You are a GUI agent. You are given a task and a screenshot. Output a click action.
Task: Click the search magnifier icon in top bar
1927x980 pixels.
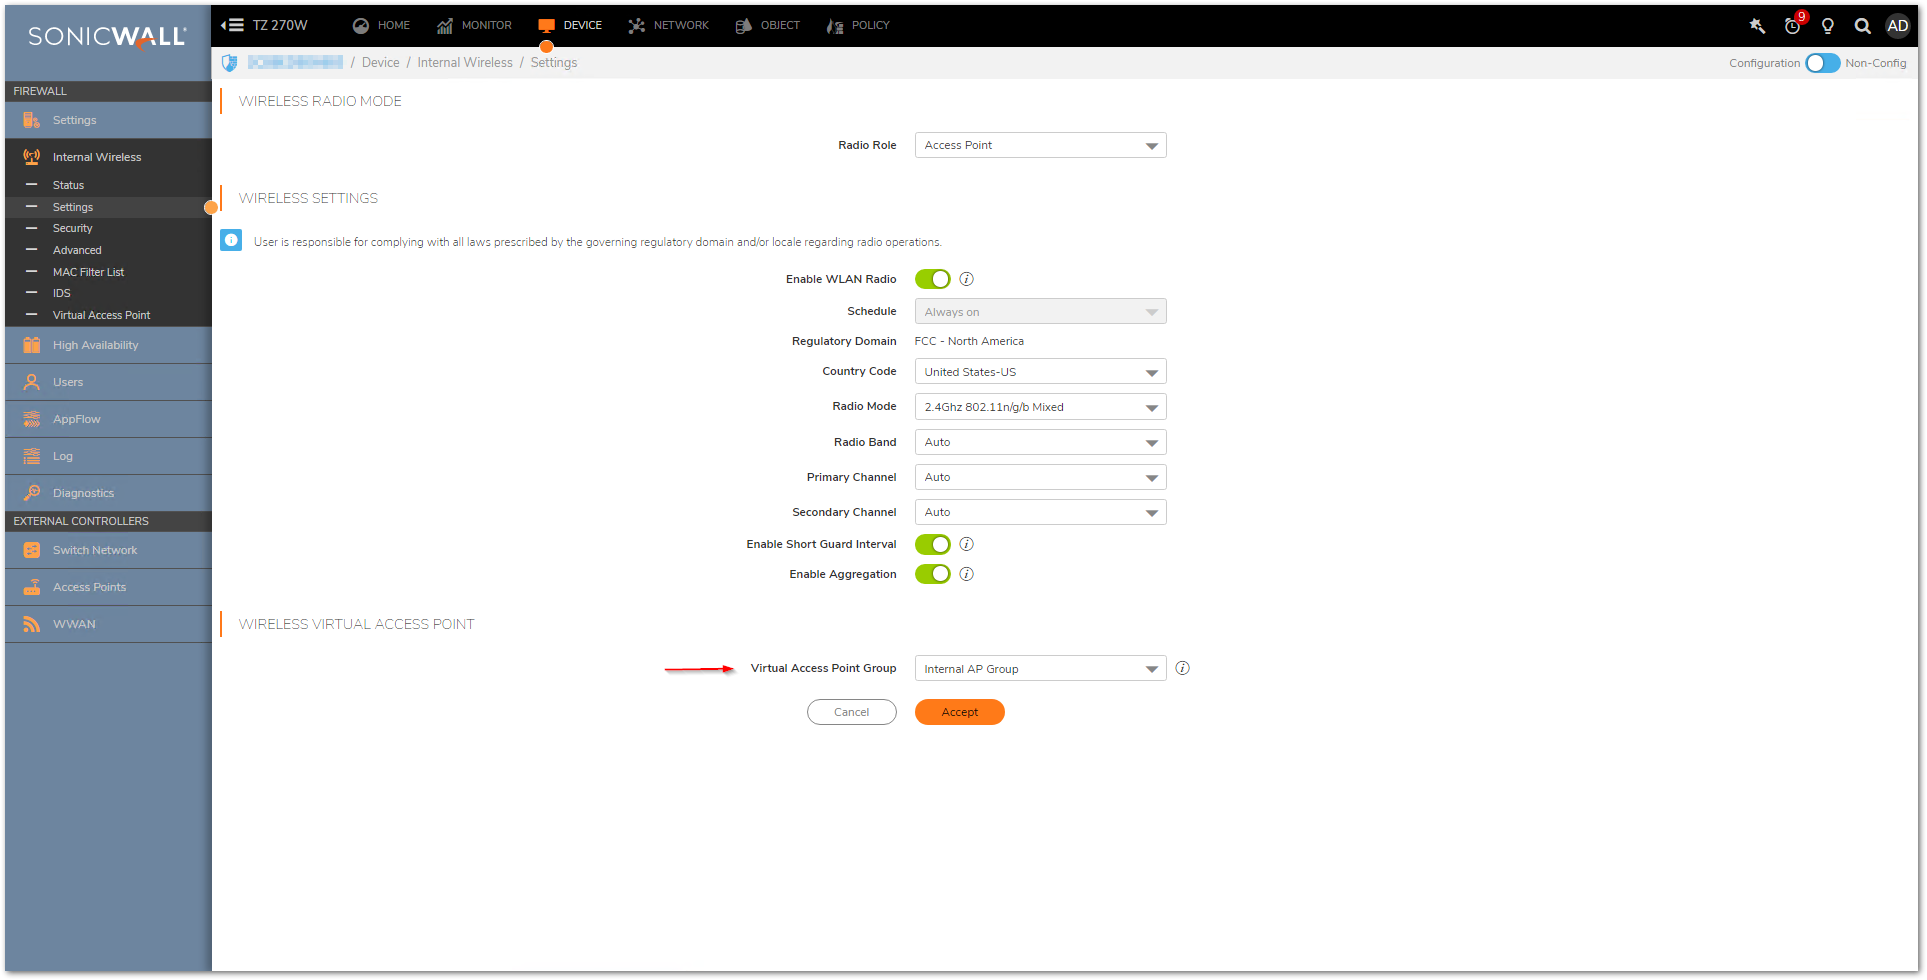click(1862, 26)
